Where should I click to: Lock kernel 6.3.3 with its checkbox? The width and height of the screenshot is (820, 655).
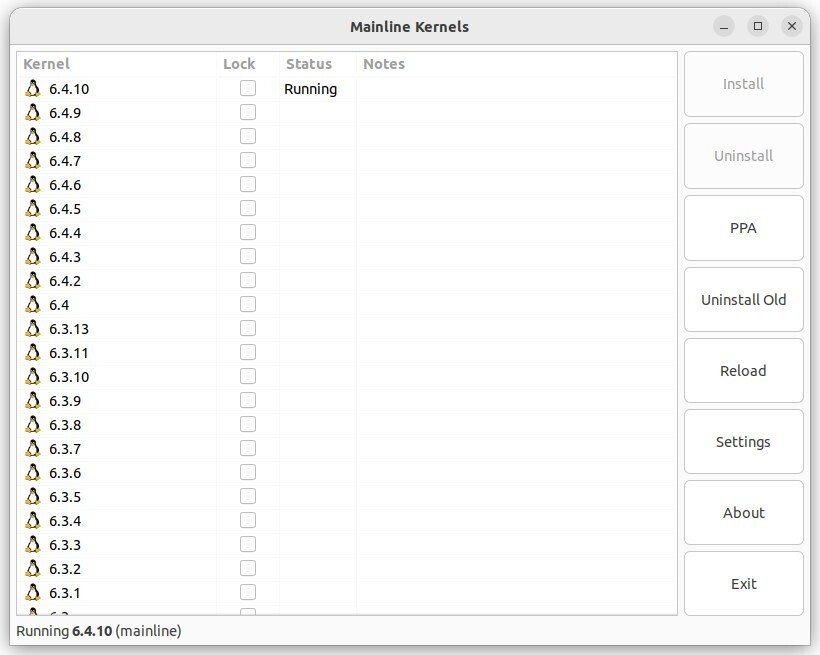tap(248, 544)
